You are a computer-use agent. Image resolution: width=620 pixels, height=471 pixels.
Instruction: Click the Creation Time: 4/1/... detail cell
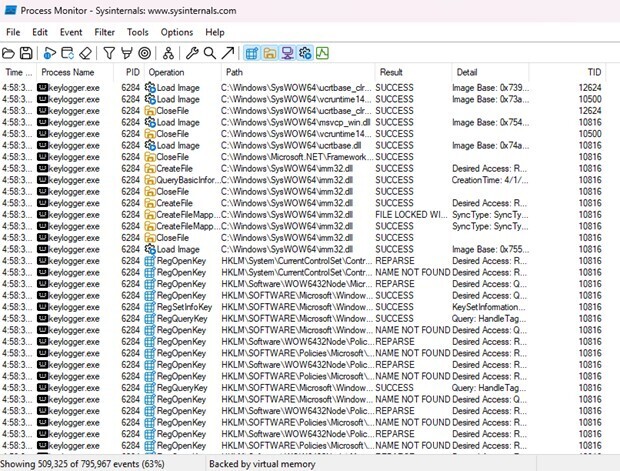click(490, 180)
